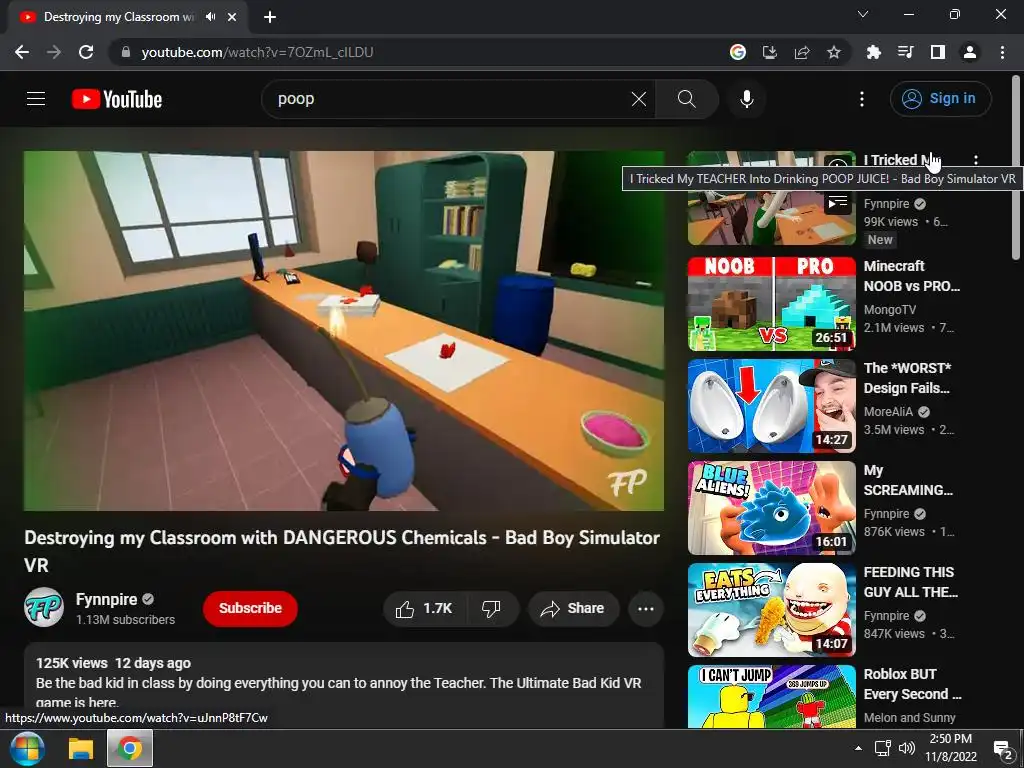Click the Google icon in address bar
This screenshot has height=768, width=1024.
(x=738, y=52)
